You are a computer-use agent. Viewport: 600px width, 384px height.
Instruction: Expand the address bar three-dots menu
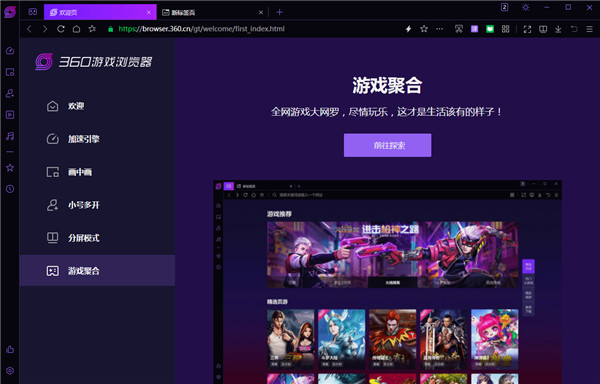[439, 29]
